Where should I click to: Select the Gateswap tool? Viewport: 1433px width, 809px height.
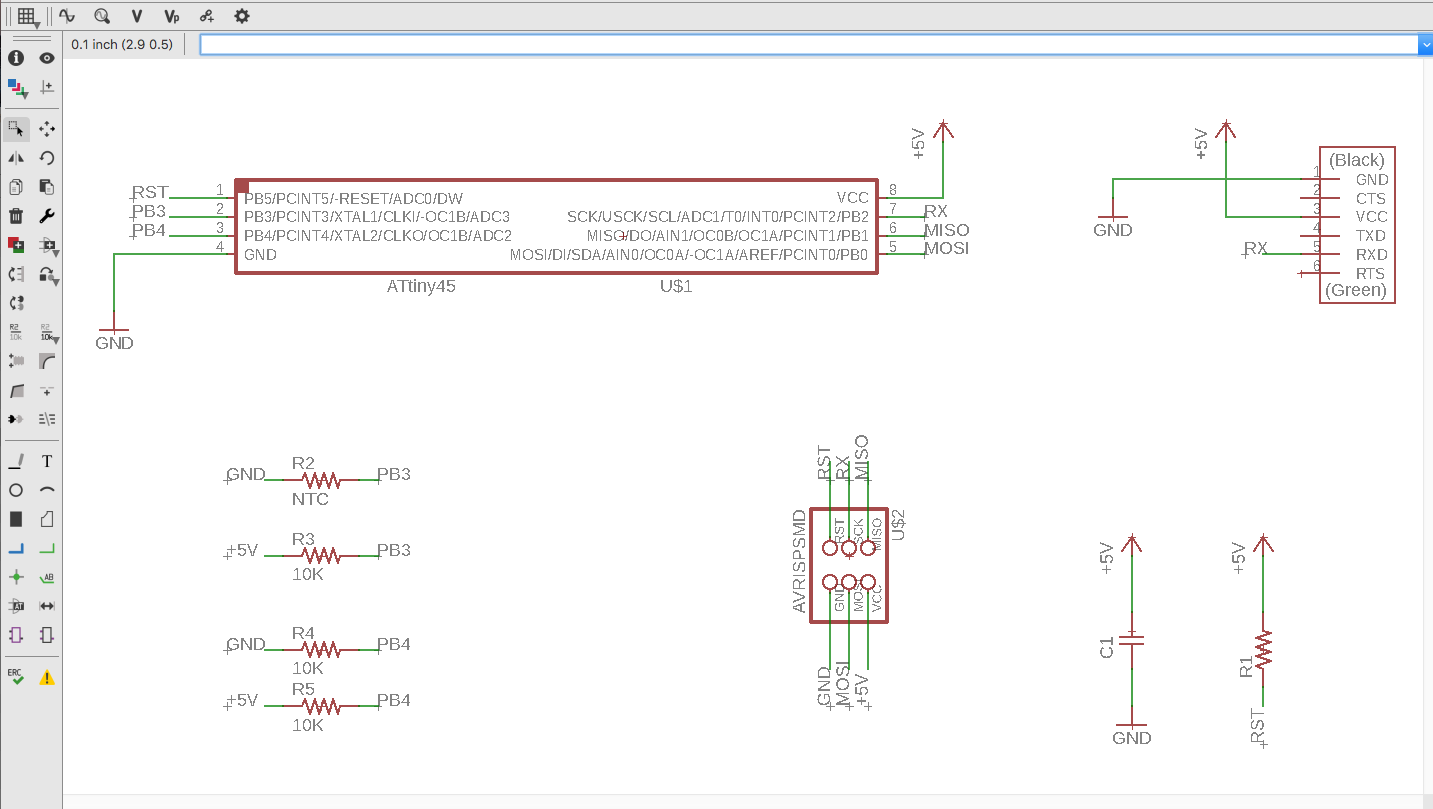click(x=16, y=303)
